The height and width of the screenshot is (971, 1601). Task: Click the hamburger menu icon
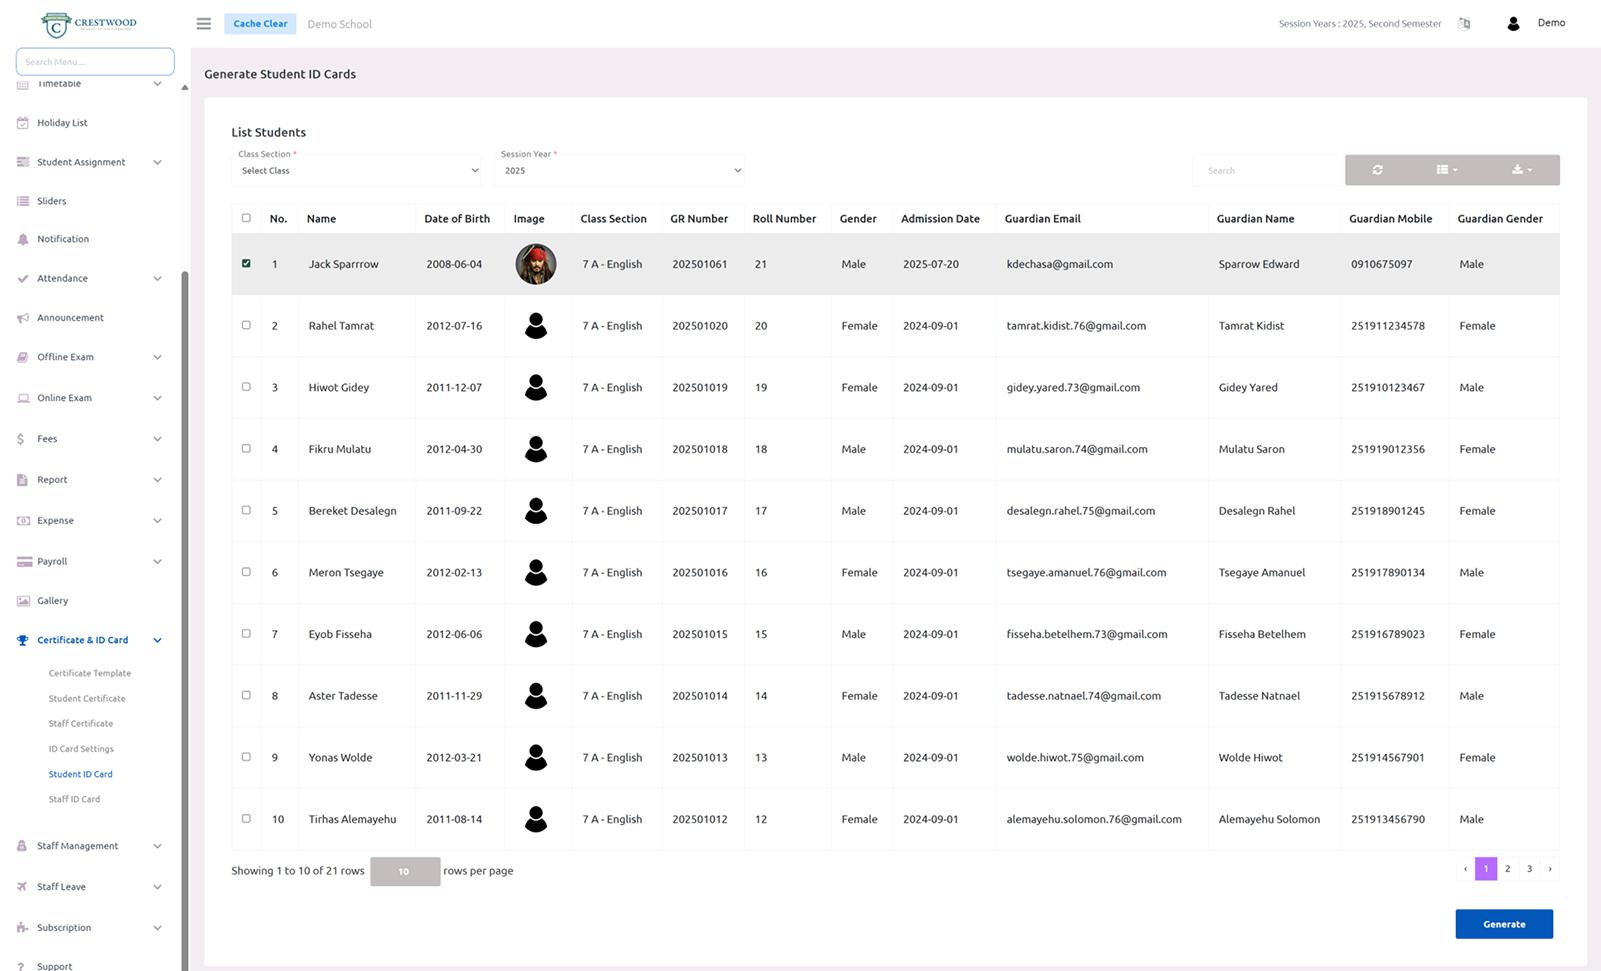click(x=204, y=24)
